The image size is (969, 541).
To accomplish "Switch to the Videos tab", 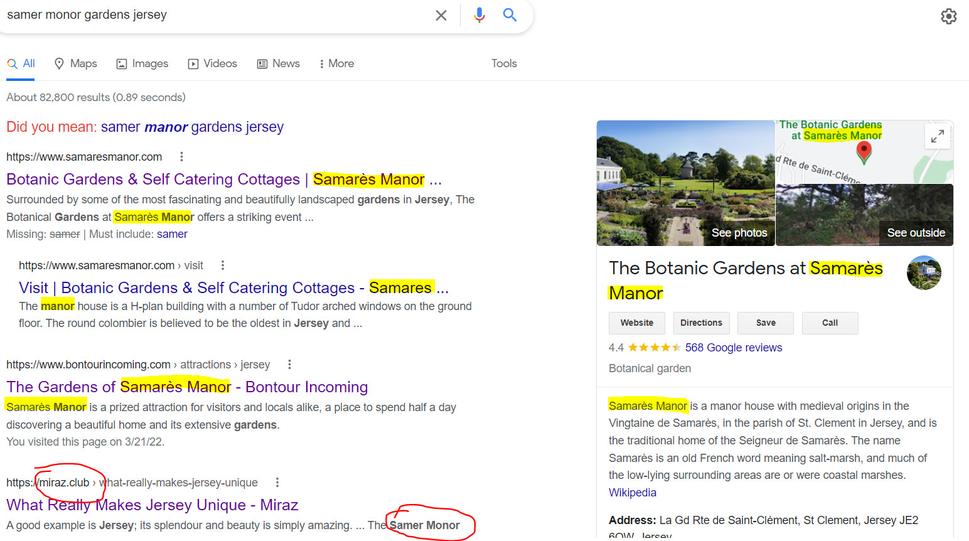I will 213,64.
